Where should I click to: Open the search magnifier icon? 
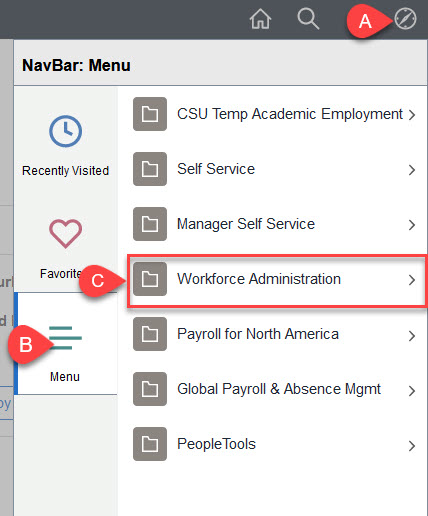308,19
